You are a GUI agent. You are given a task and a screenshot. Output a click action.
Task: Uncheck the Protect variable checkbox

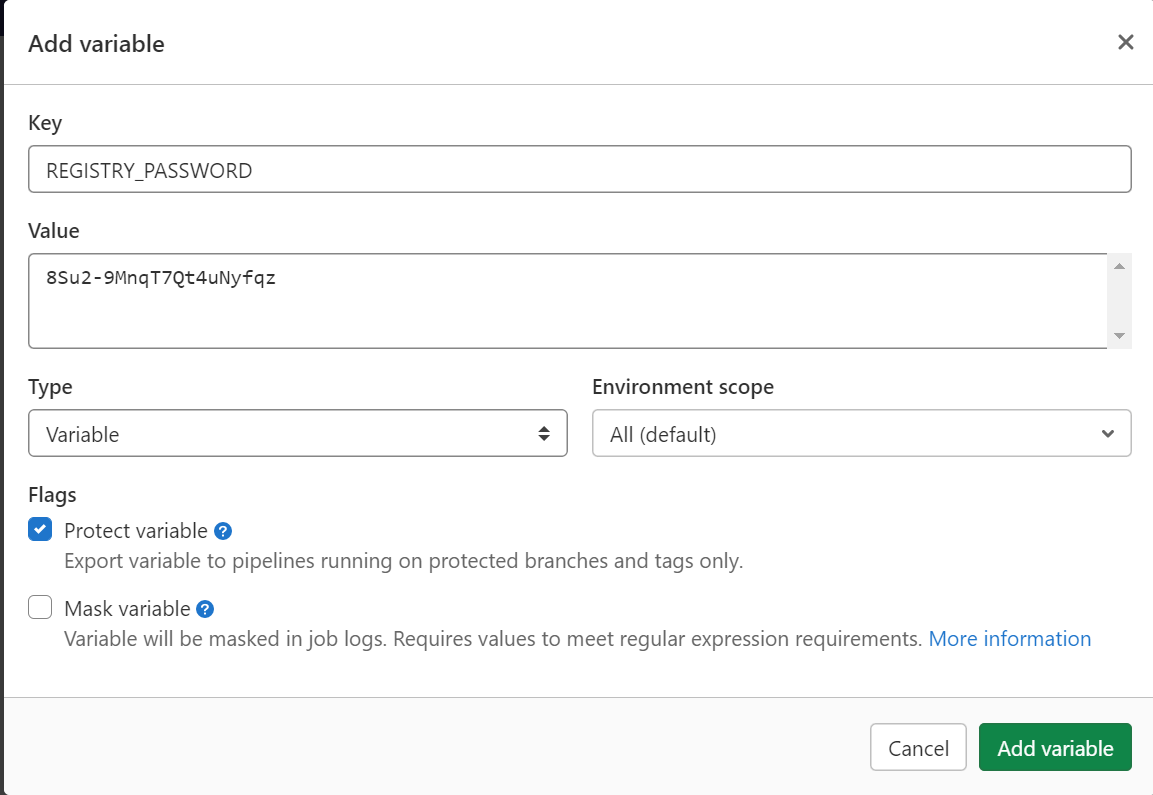click(x=40, y=530)
